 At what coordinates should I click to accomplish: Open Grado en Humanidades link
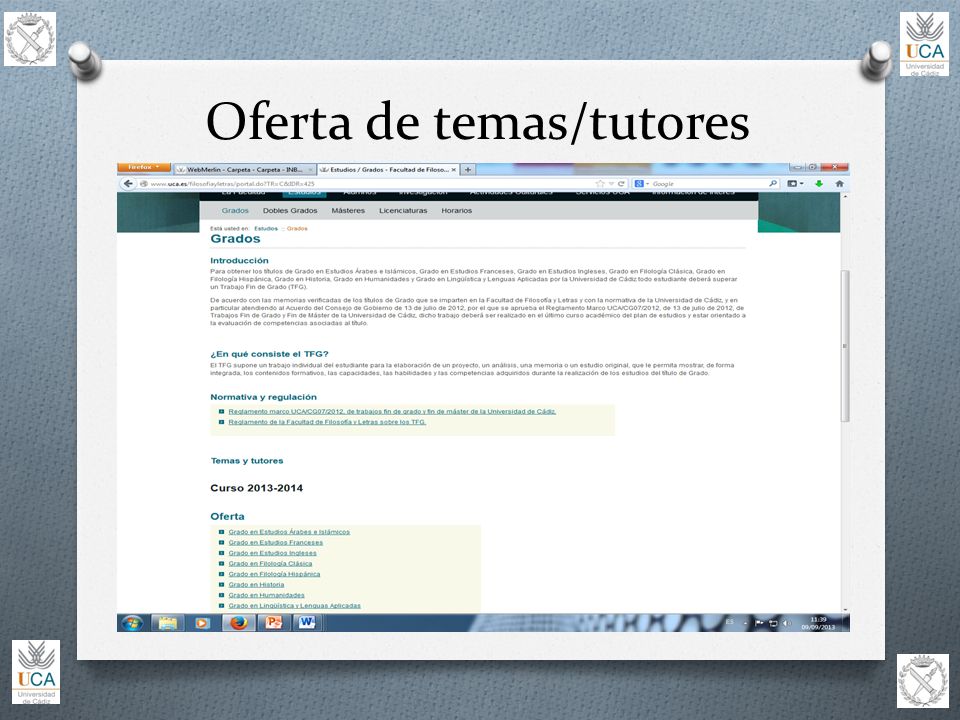tap(266, 594)
